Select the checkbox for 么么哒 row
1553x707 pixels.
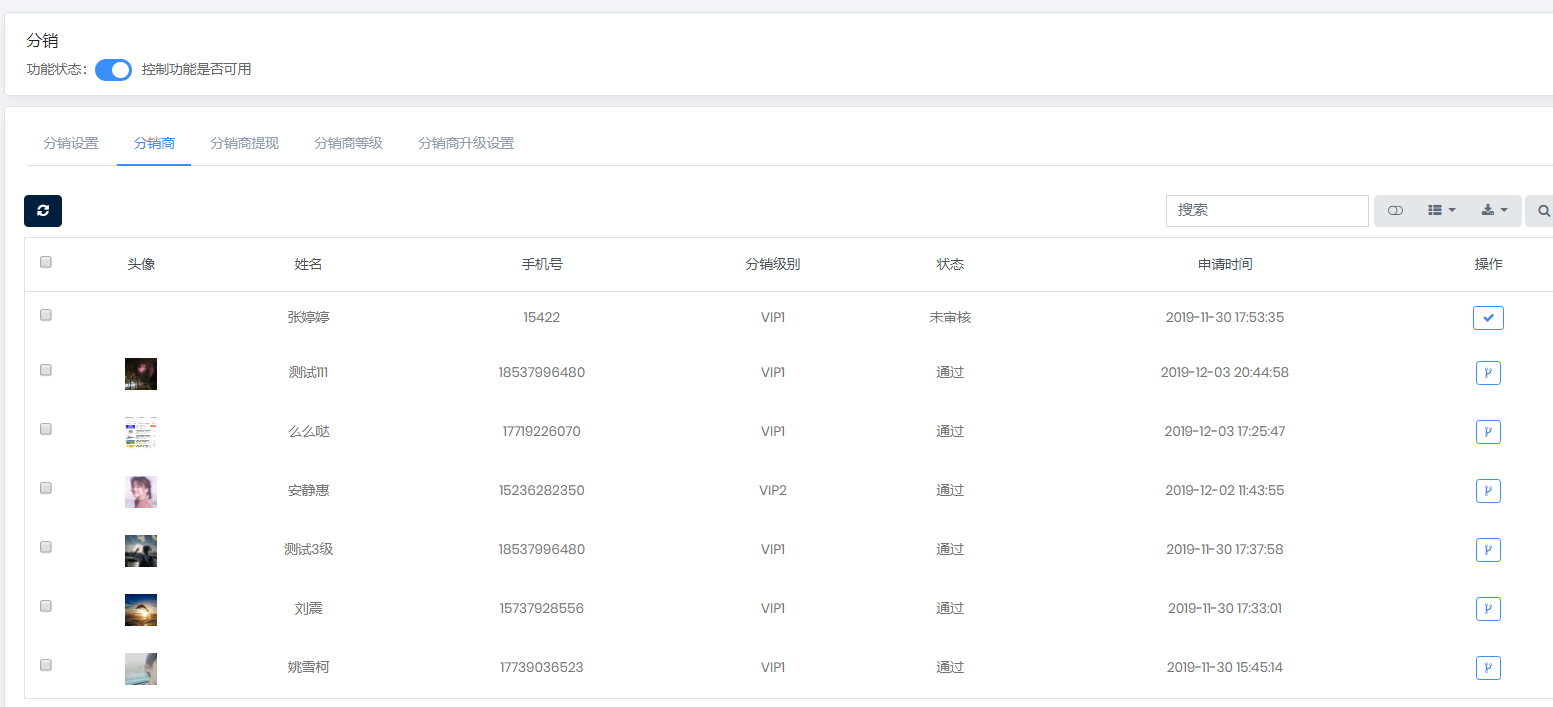click(46, 429)
